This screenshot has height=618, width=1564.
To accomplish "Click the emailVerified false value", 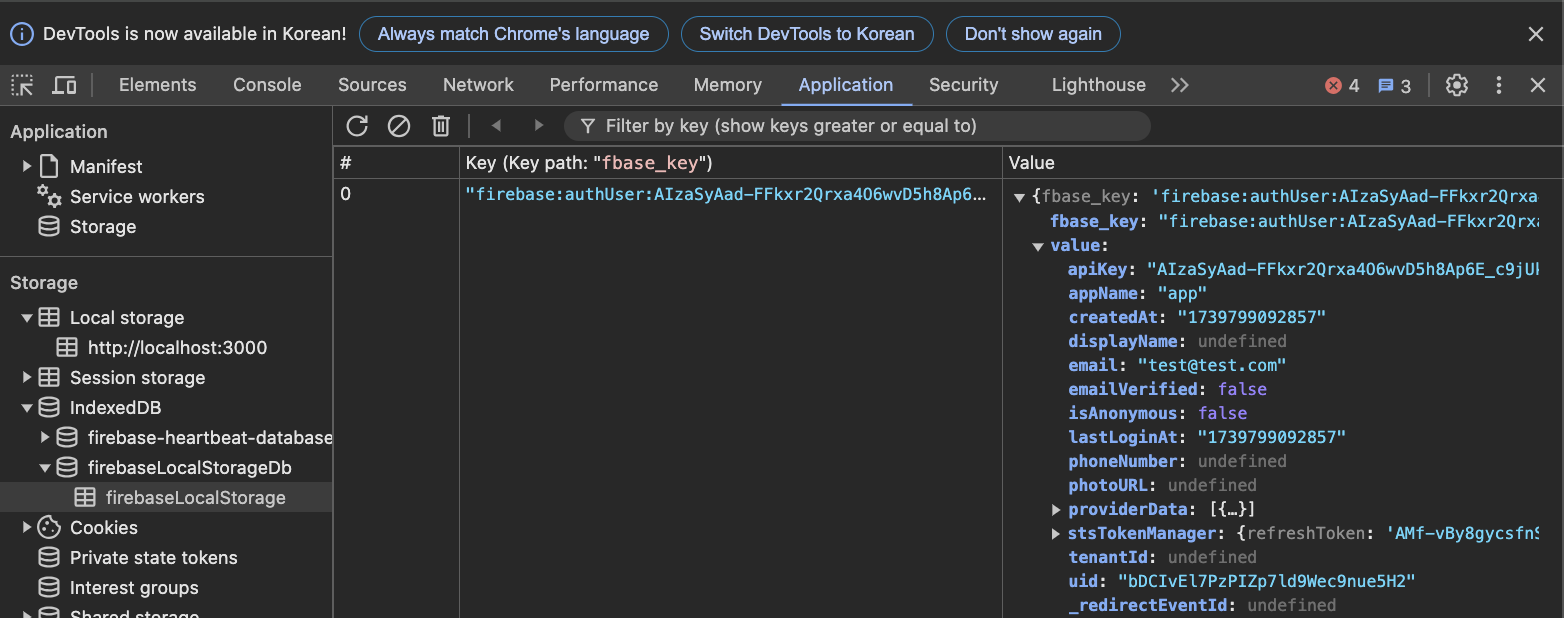I will tap(1242, 389).
